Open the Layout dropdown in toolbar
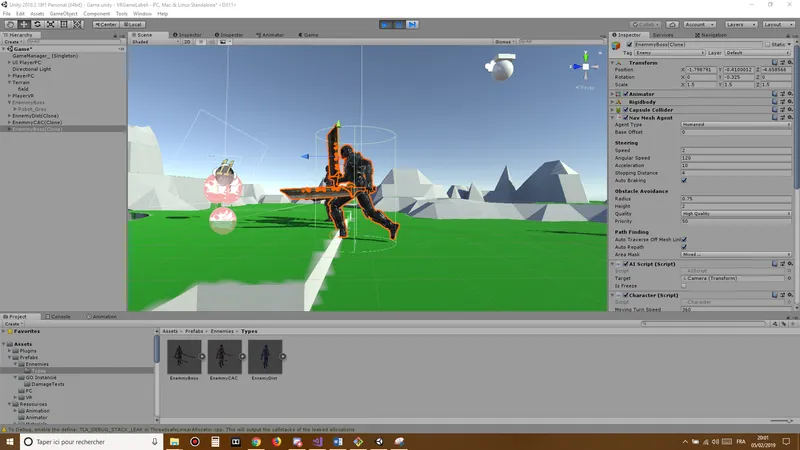Viewport: 800px width, 450px height. point(778,24)
